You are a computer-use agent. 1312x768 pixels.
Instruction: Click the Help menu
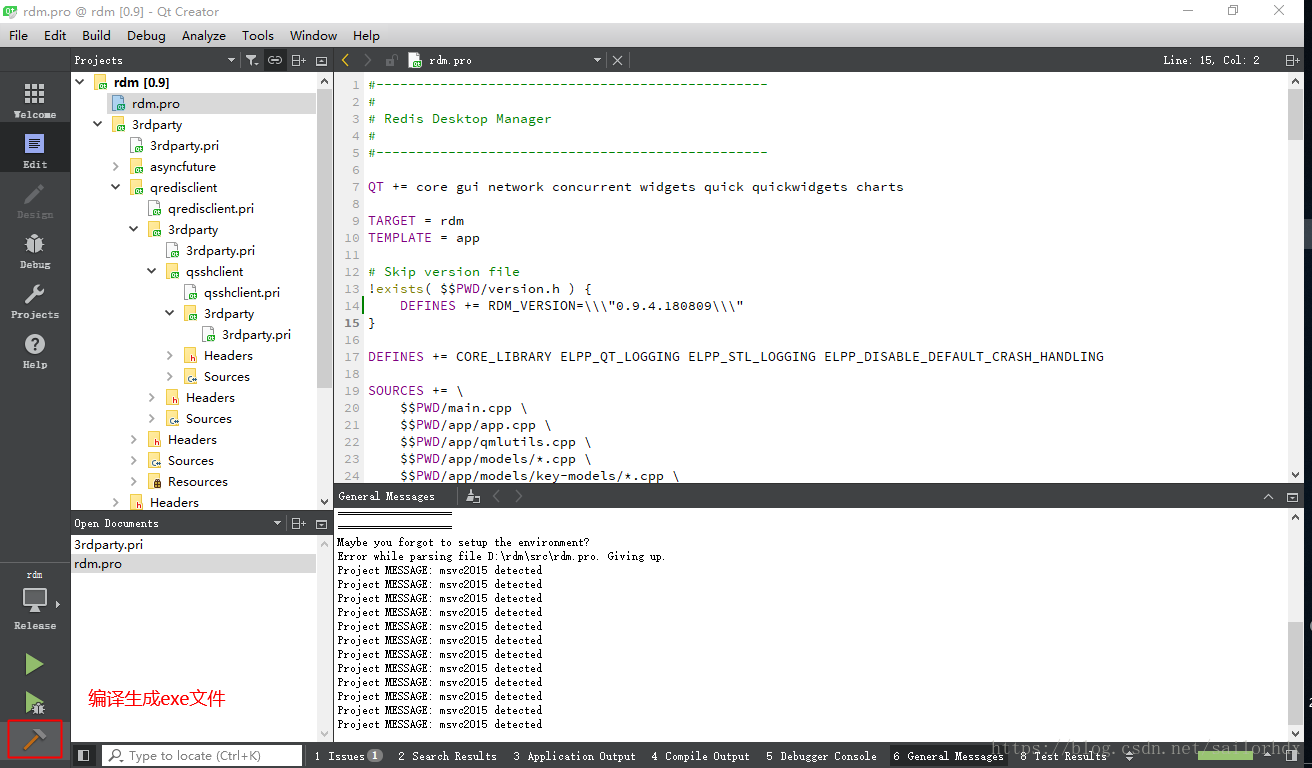366,35
